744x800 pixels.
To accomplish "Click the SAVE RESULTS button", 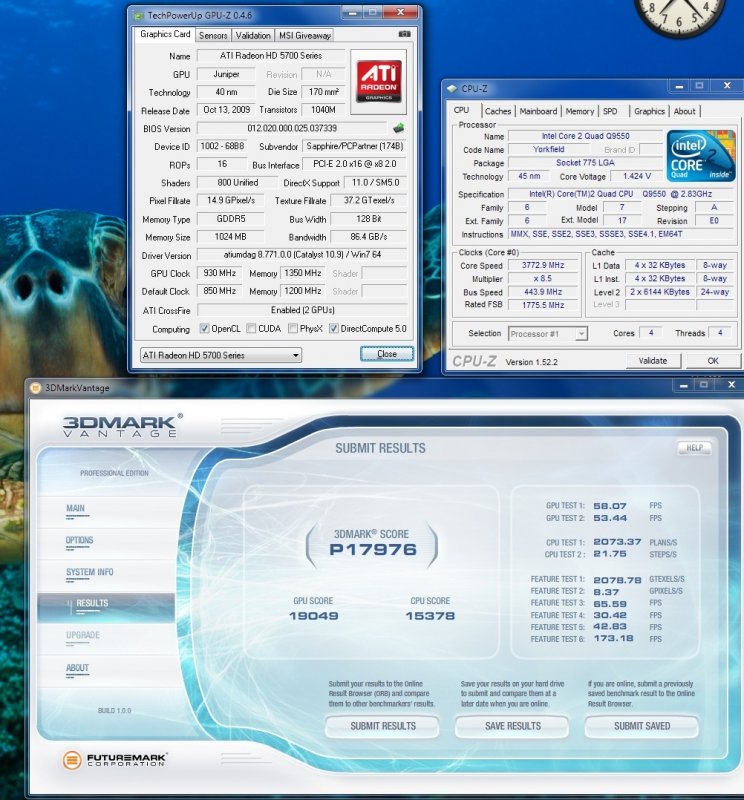I will tap(512, 726).
